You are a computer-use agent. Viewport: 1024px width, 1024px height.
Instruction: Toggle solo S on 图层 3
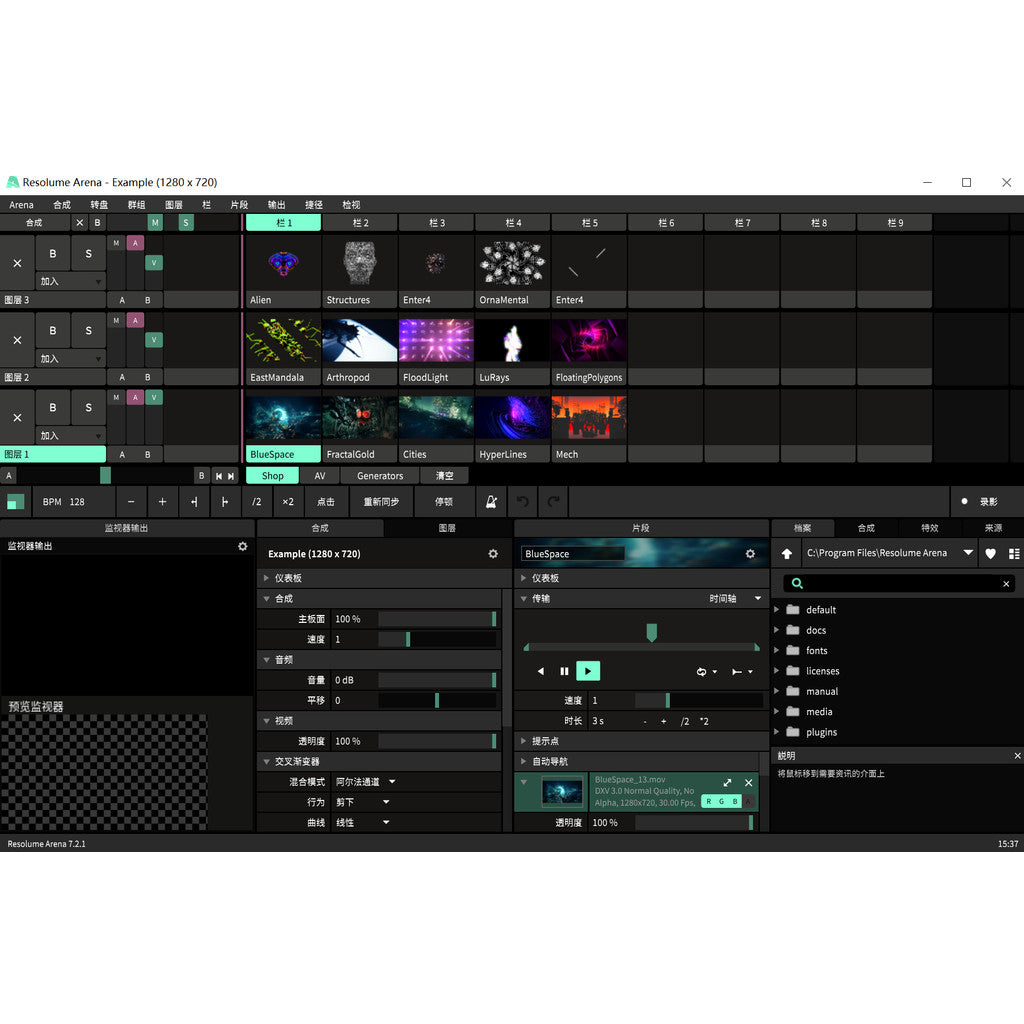coord(88,253)
